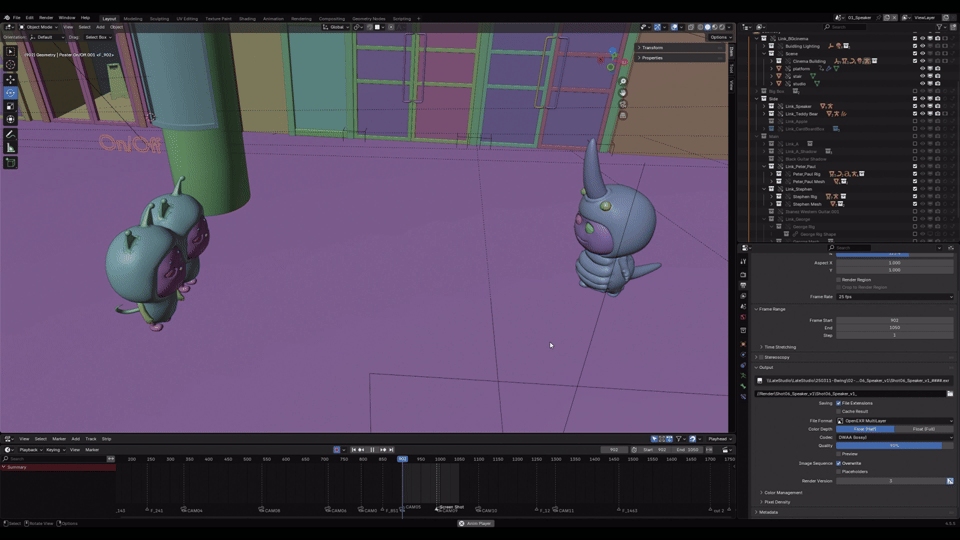Hide Link_Teddy Bear via eye icon
The image size is (960, 540).
[922, 114]
